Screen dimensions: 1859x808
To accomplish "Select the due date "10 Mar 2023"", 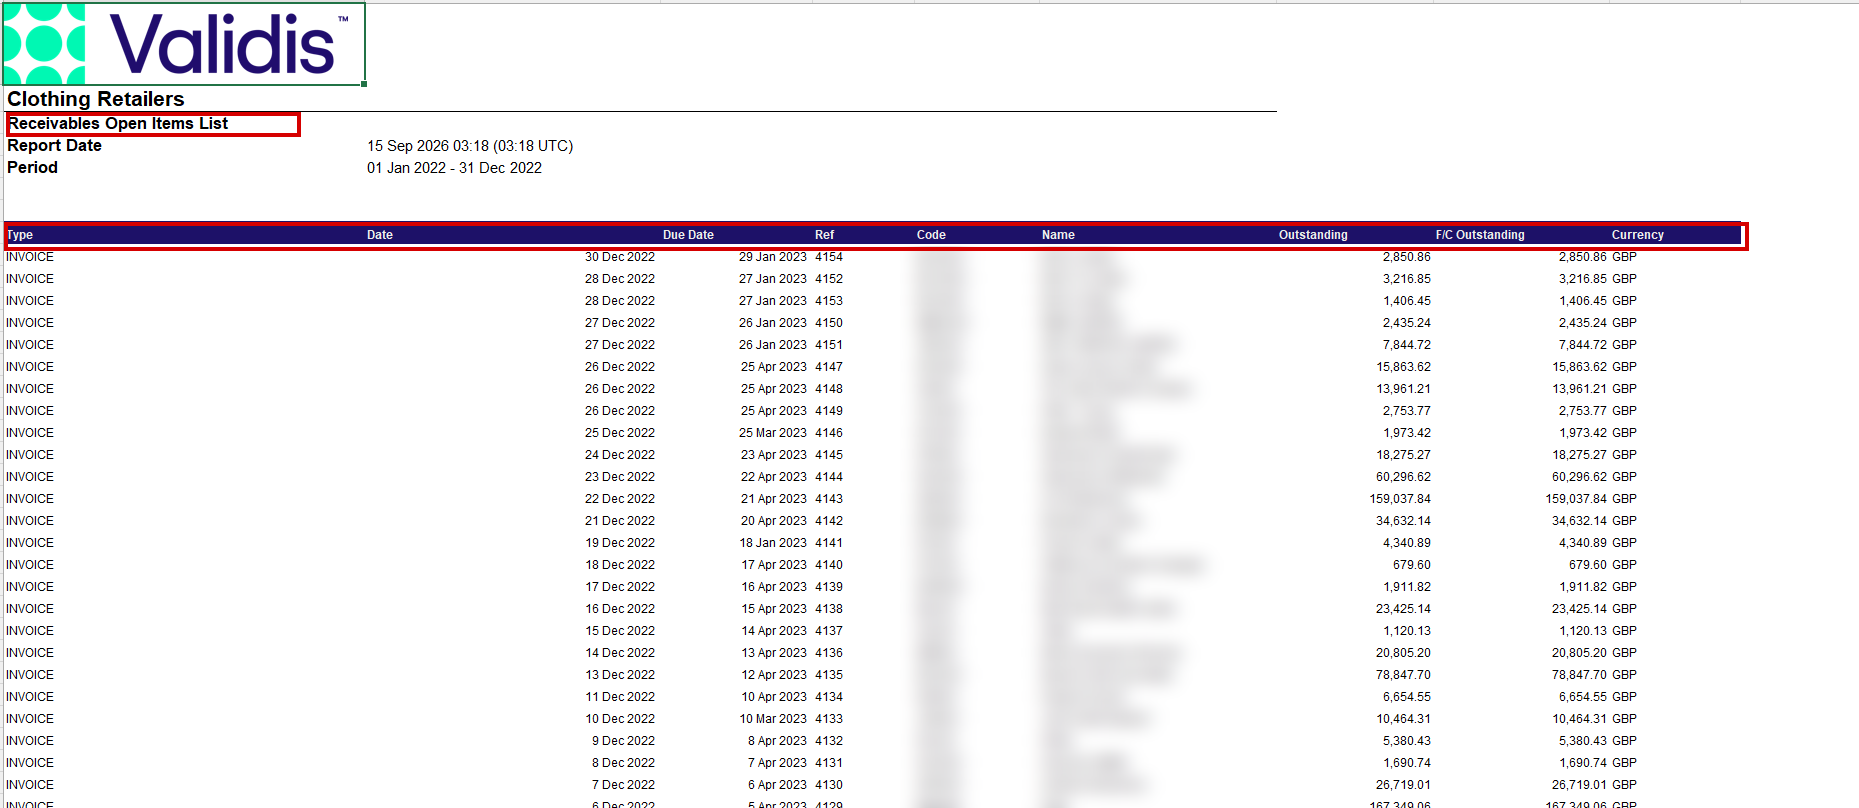I will [773, 719].
